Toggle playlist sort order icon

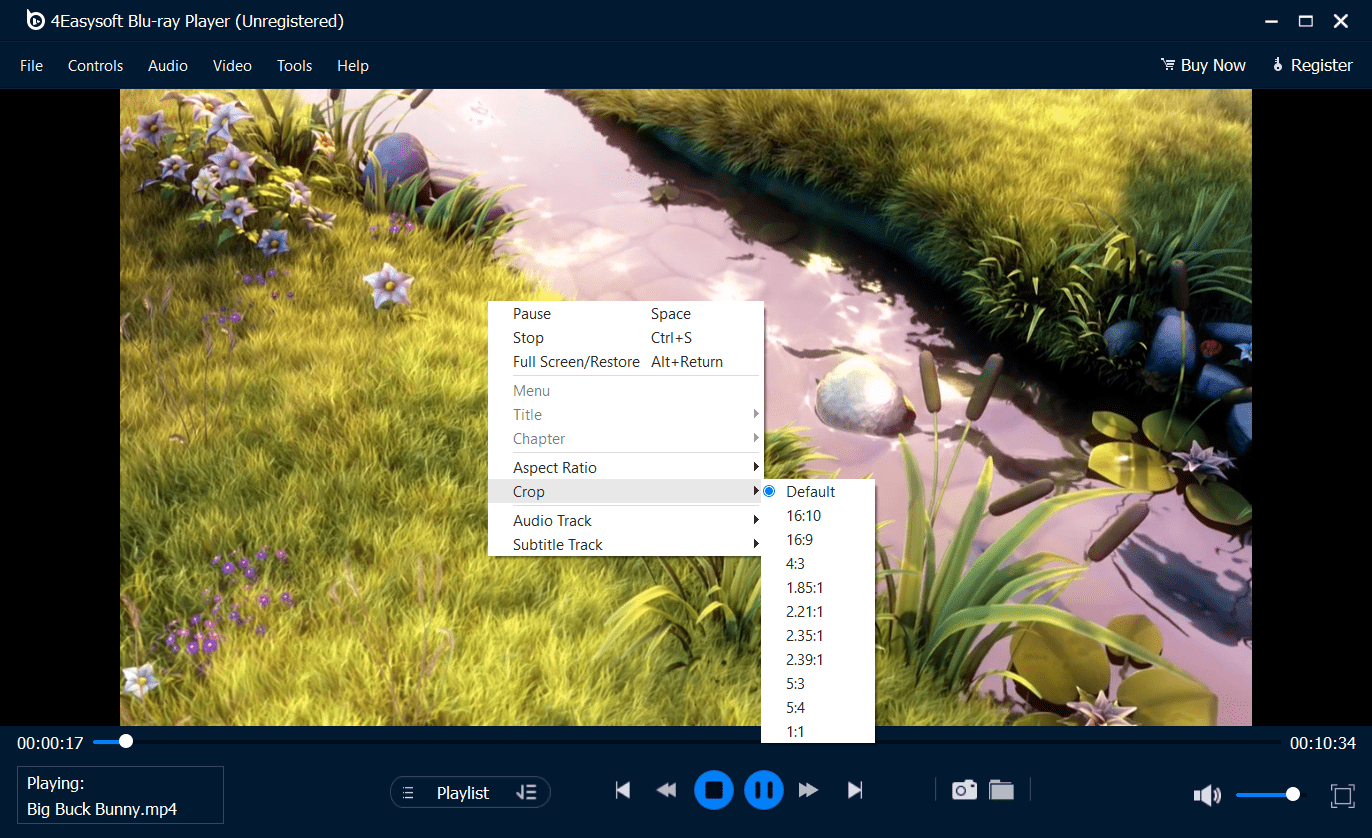526,793
